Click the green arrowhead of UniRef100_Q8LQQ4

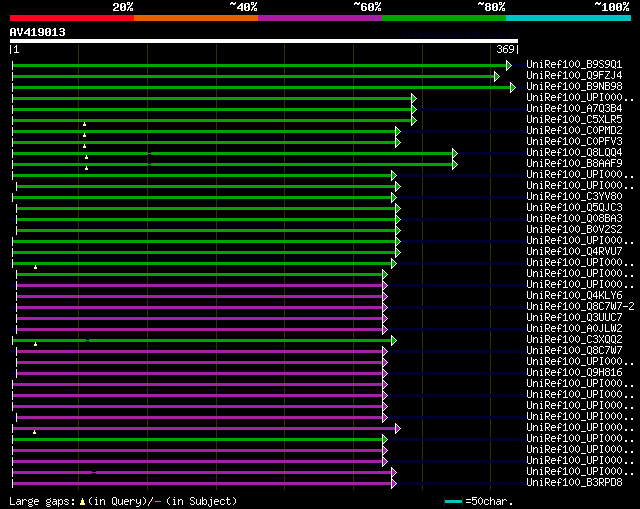[x=455, y=153]
